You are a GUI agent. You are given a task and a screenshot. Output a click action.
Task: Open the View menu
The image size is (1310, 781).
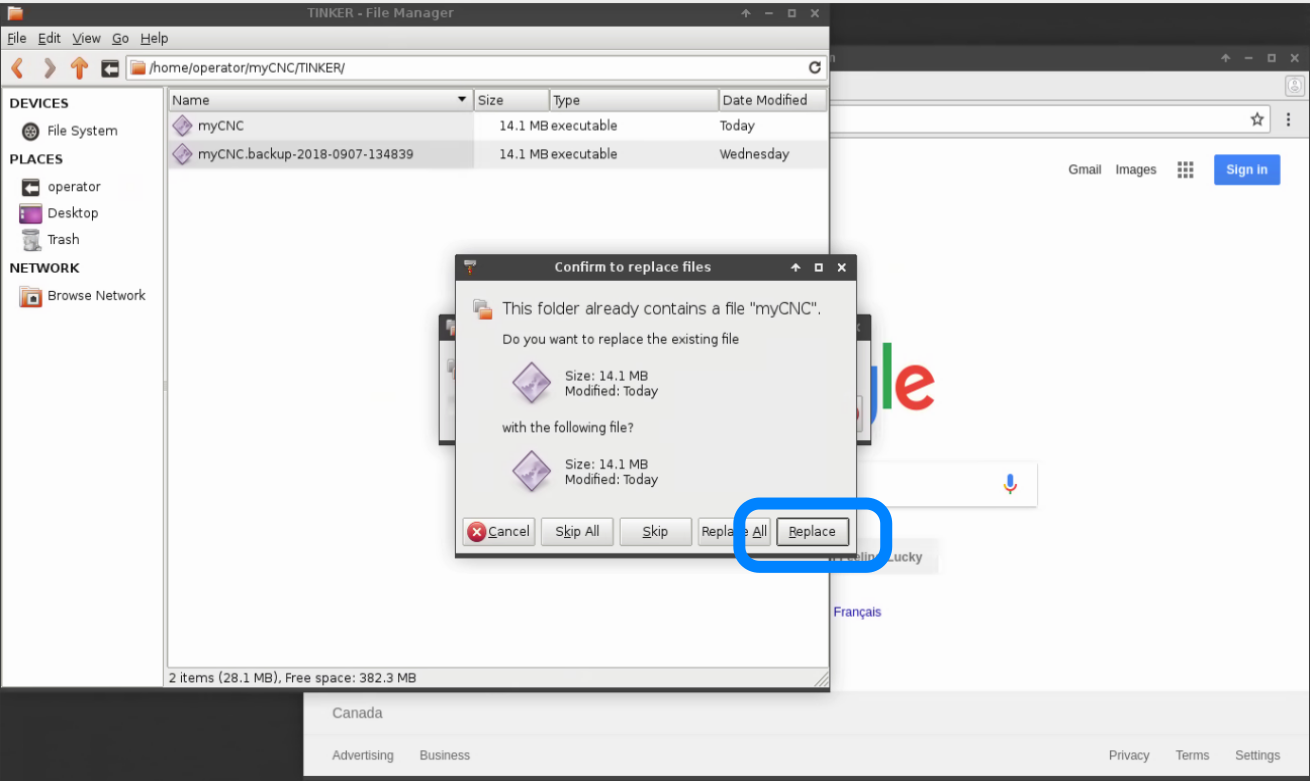(86, 38)
